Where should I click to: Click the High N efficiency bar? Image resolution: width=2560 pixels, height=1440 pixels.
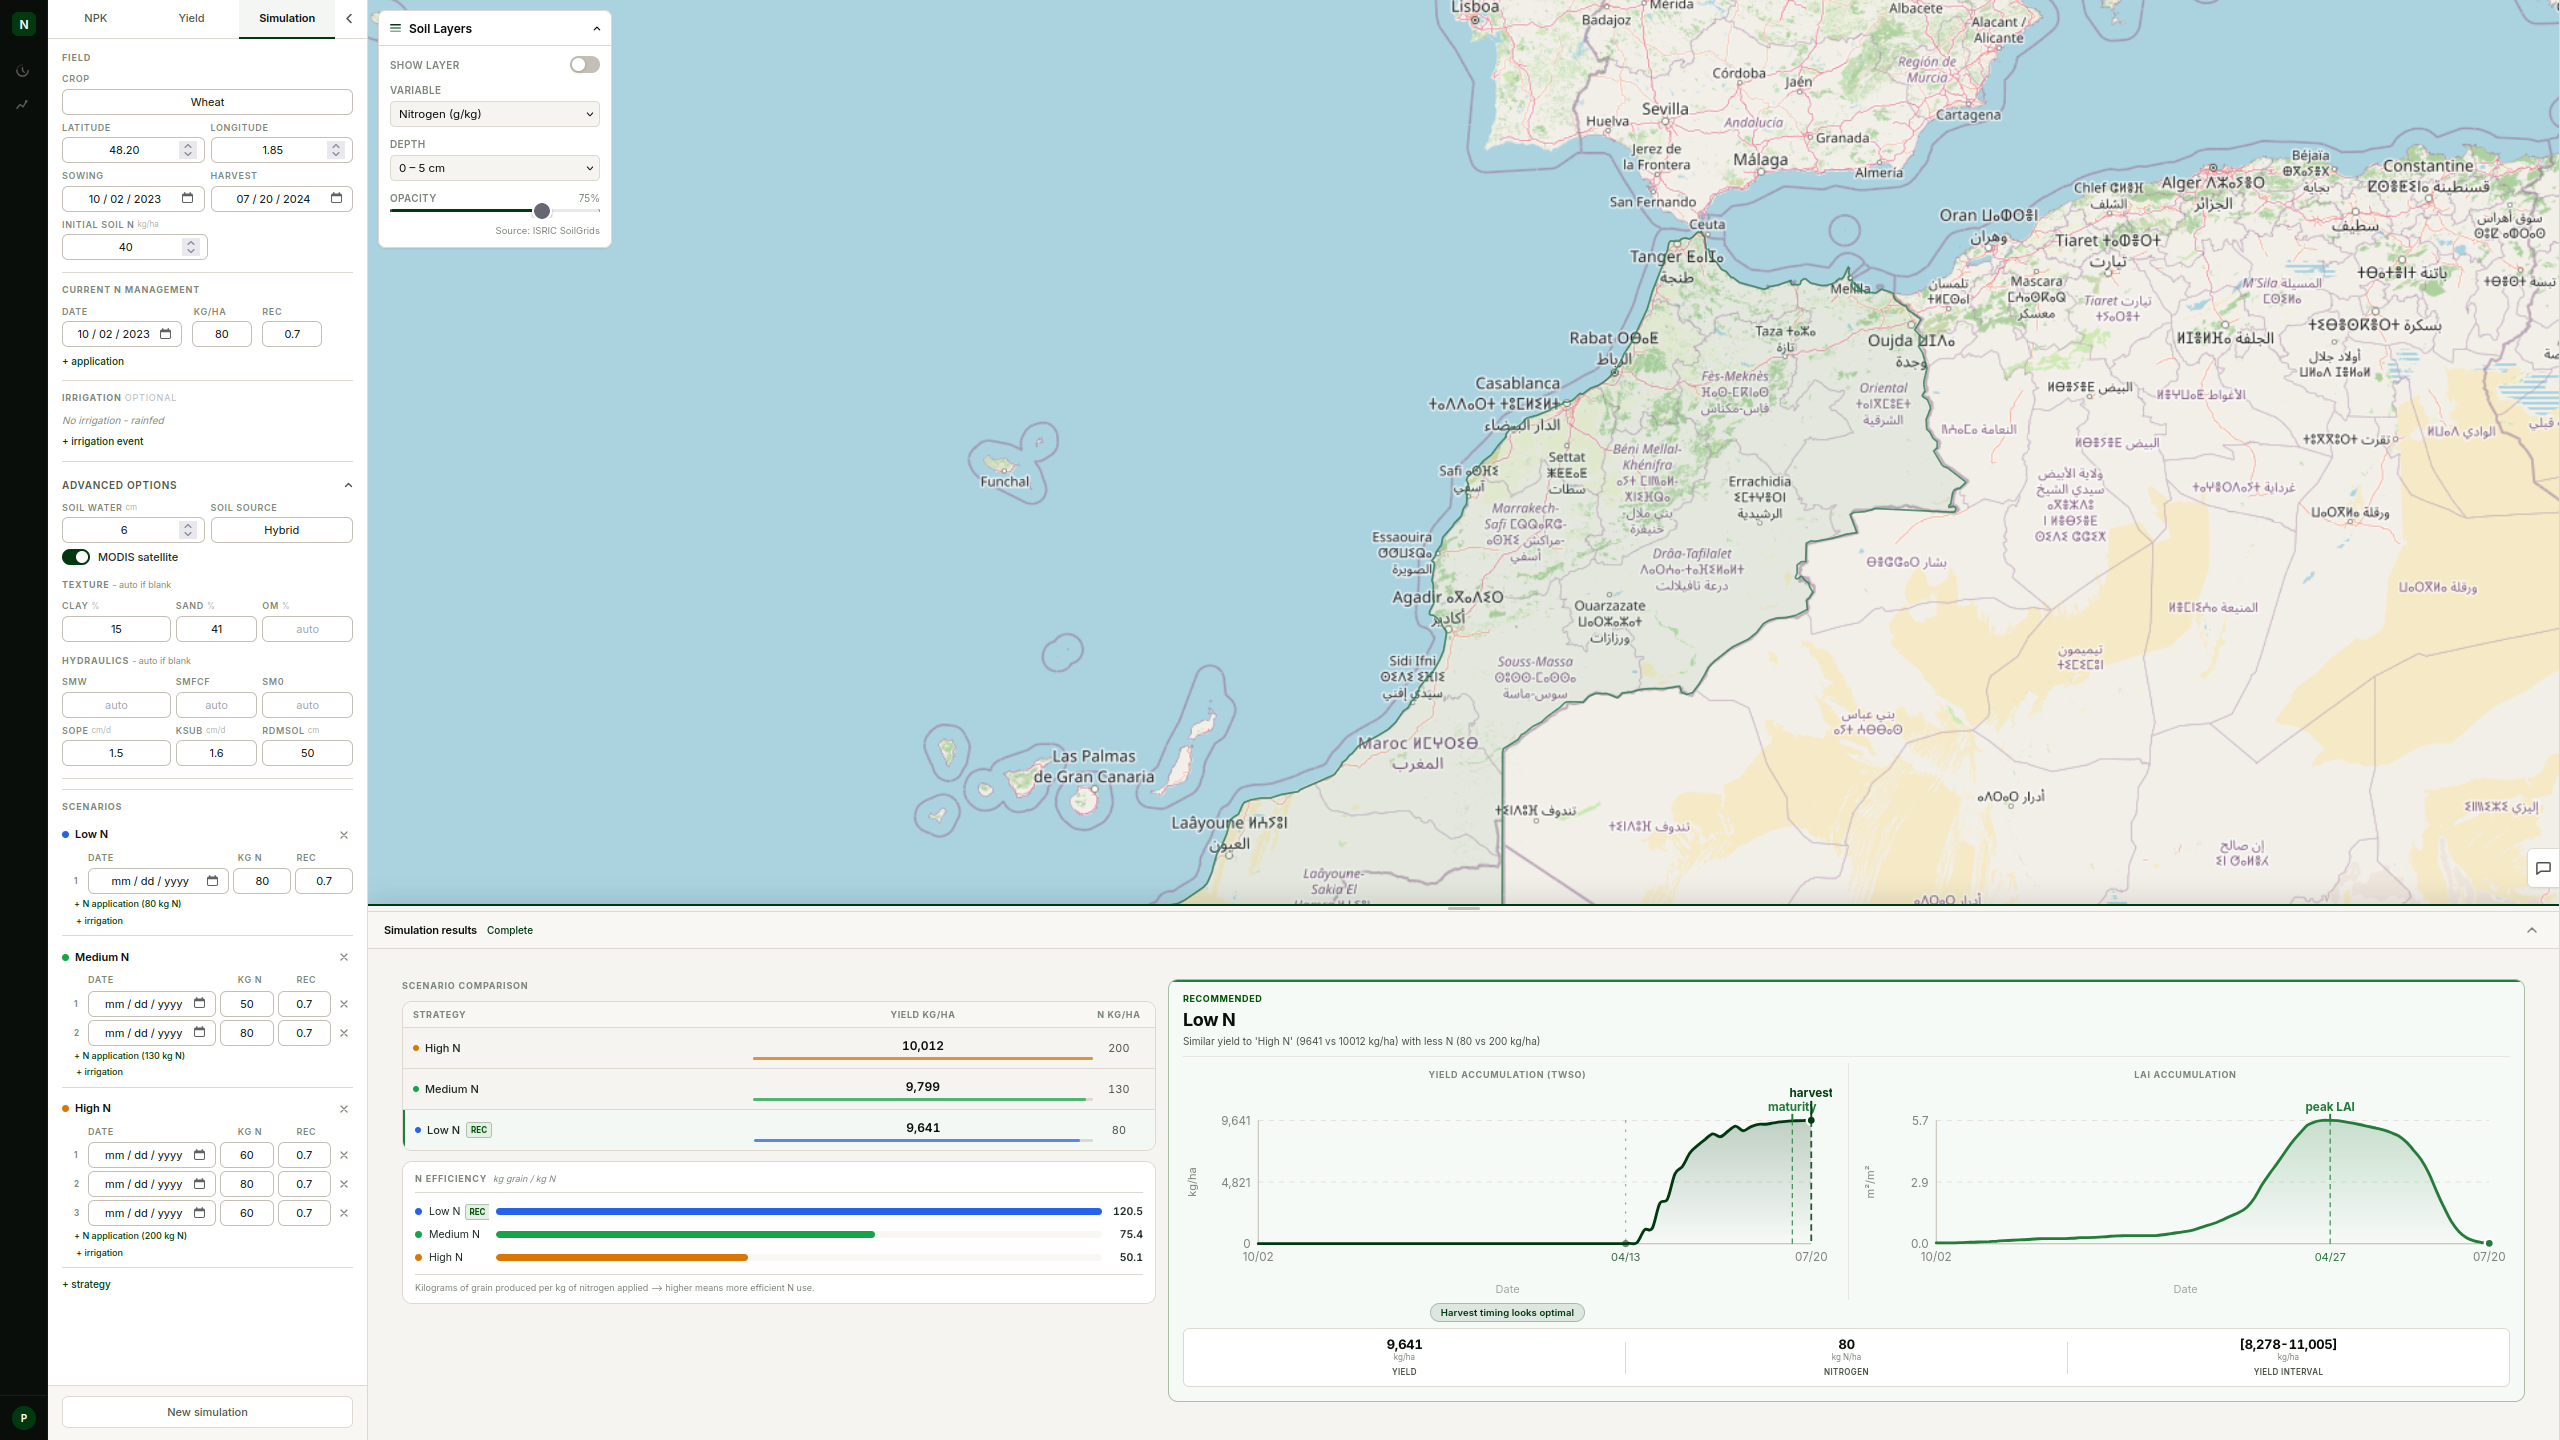[622, 1257]
